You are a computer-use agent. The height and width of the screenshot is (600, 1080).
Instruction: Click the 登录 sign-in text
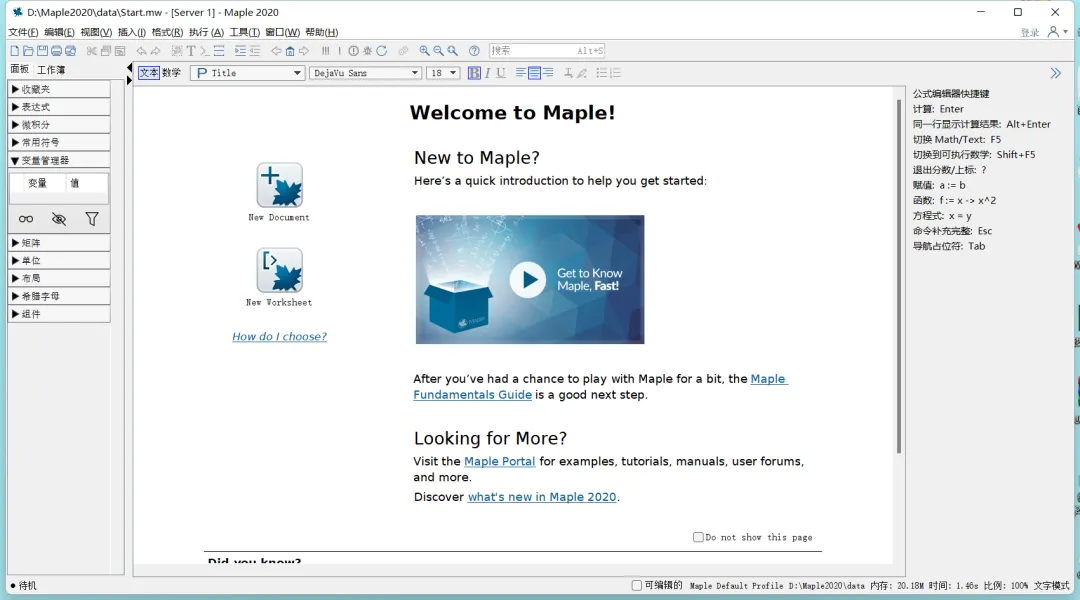pyautogui.click(x=1030, y=32)
